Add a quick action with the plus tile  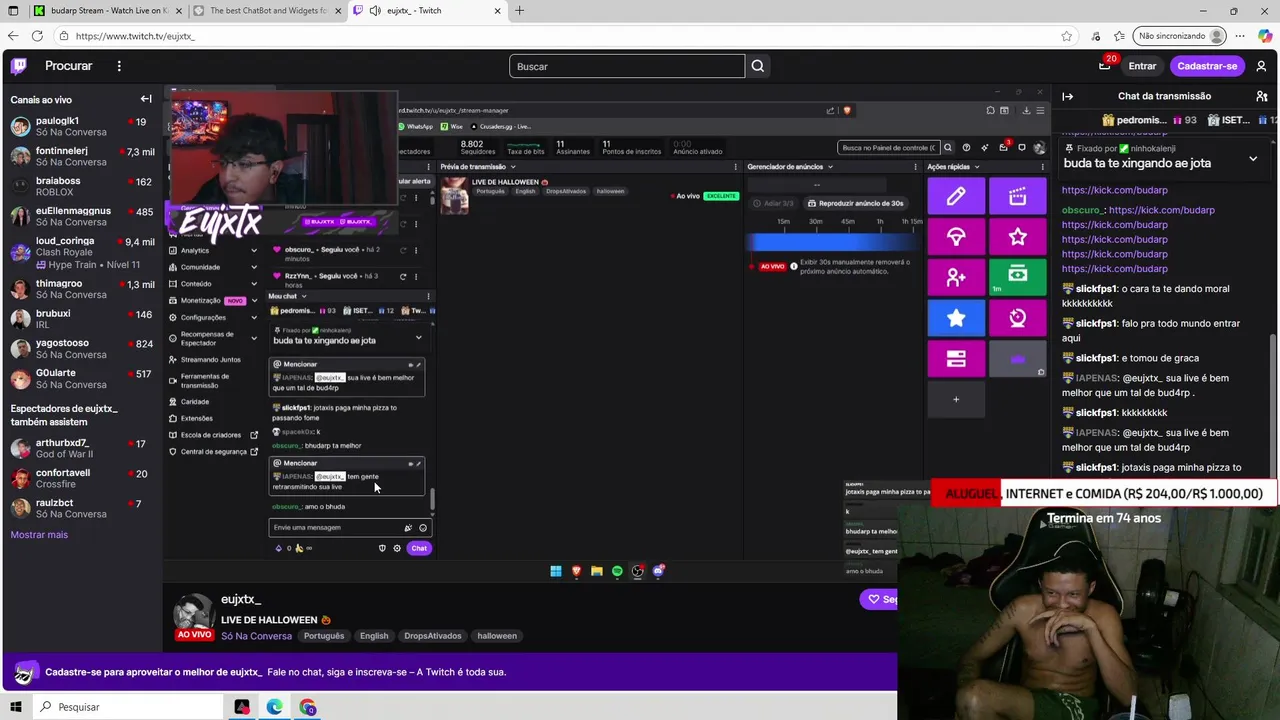coord(956,399)
